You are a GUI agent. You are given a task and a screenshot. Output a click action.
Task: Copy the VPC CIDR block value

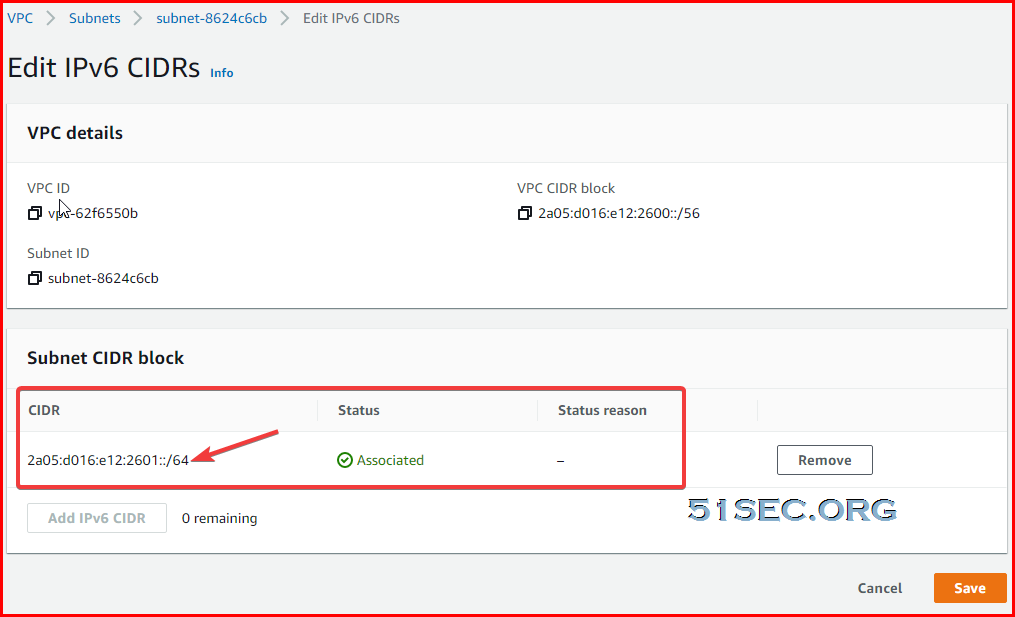tap(524, 213)
